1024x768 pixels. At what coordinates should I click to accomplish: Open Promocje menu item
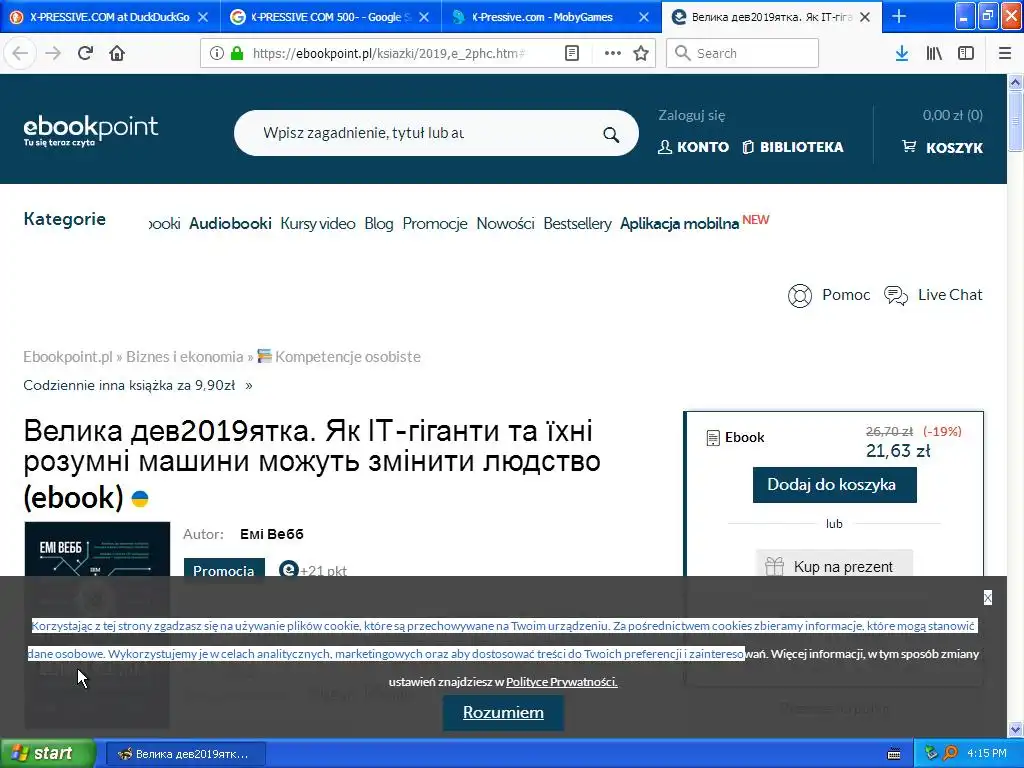click(435, 223)
